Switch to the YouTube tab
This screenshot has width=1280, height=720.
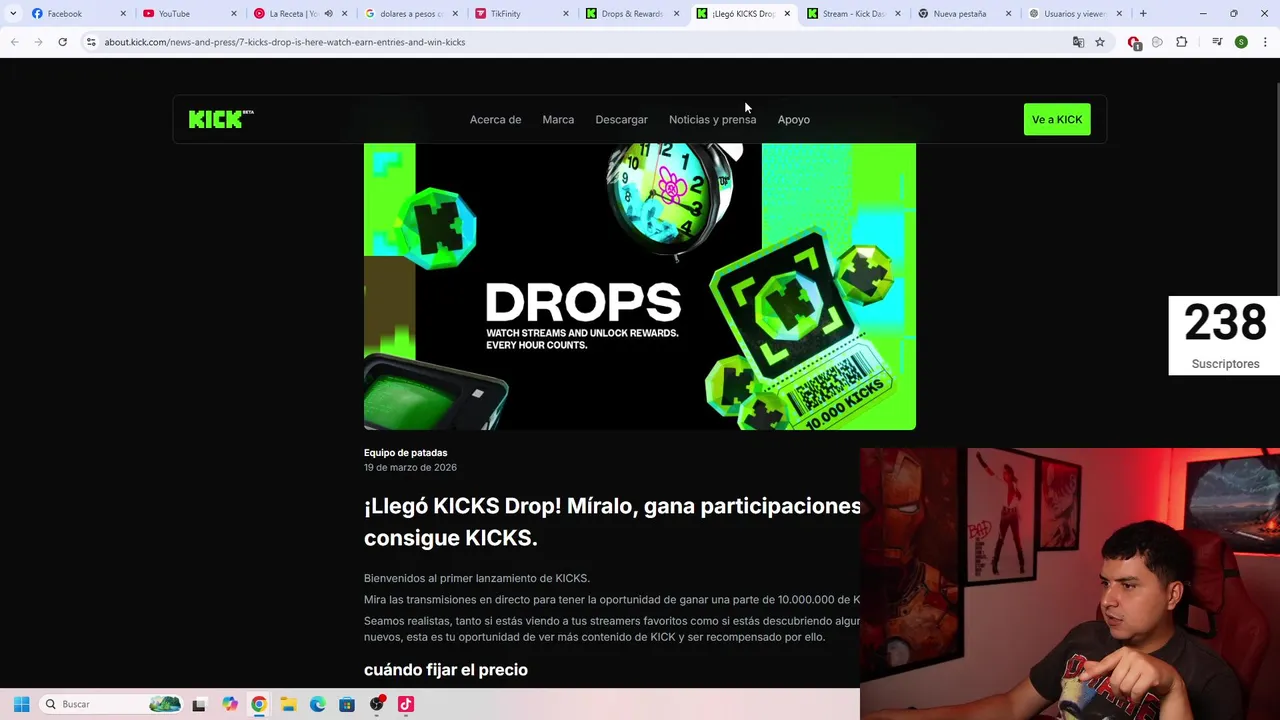(189, 14)
